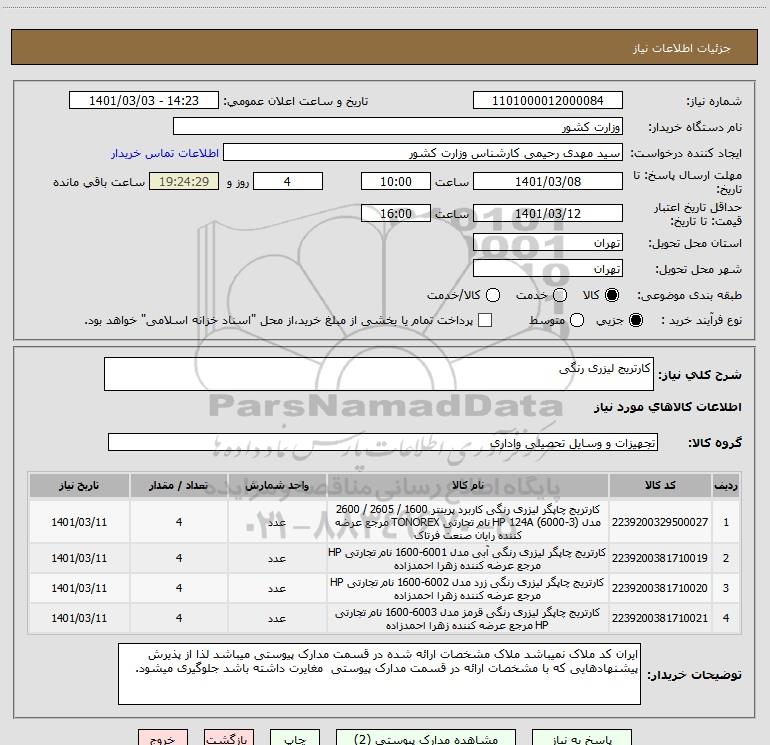770x745 pixels.
Task: Click the نام کالا column header
Action: [x=468, y=485]
